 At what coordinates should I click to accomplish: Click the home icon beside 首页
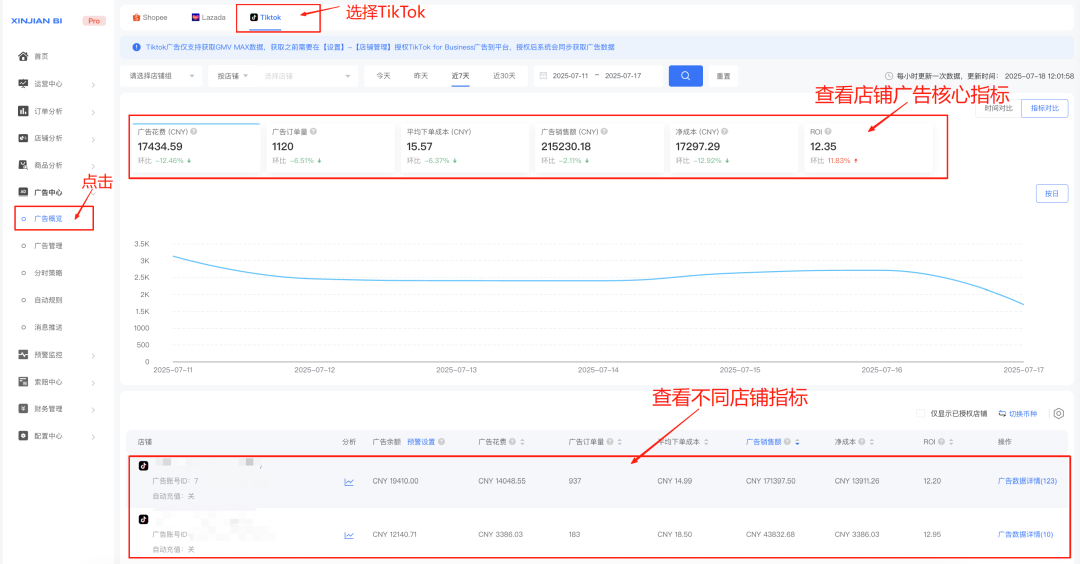pos(23,56)
